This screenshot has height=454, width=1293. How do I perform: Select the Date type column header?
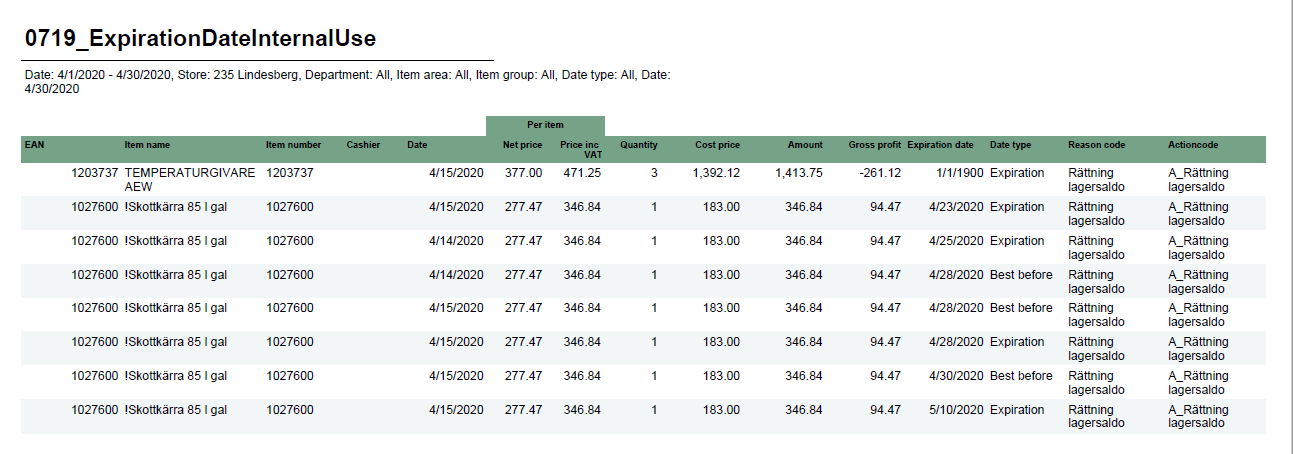[x=1010, y=145]
